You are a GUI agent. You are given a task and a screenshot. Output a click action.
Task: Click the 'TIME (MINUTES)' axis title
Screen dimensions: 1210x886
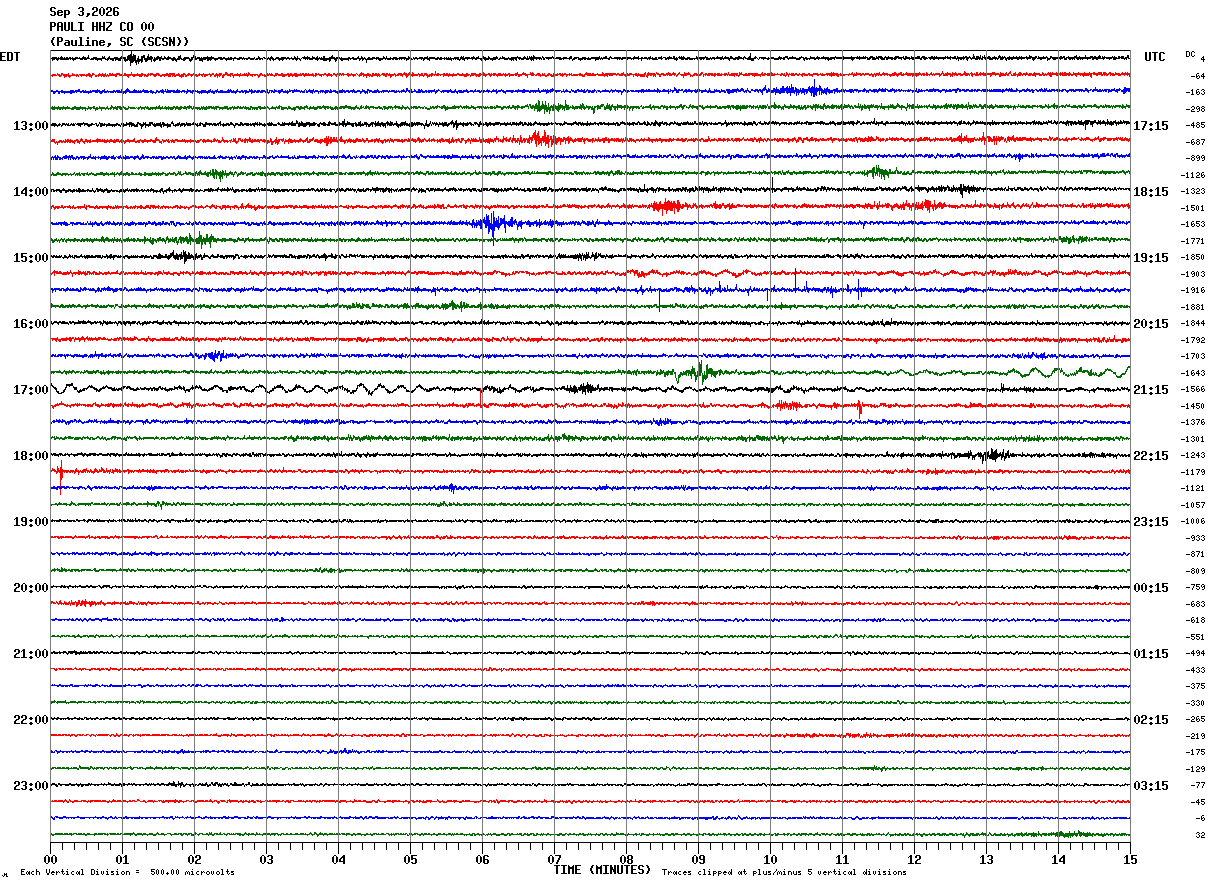[602, 870]
